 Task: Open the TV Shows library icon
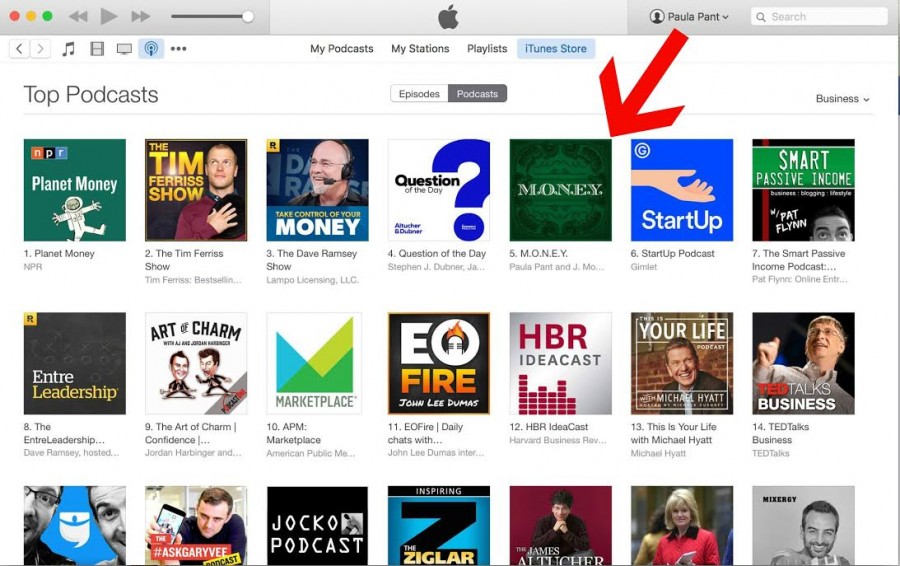(x=124, y=49)
